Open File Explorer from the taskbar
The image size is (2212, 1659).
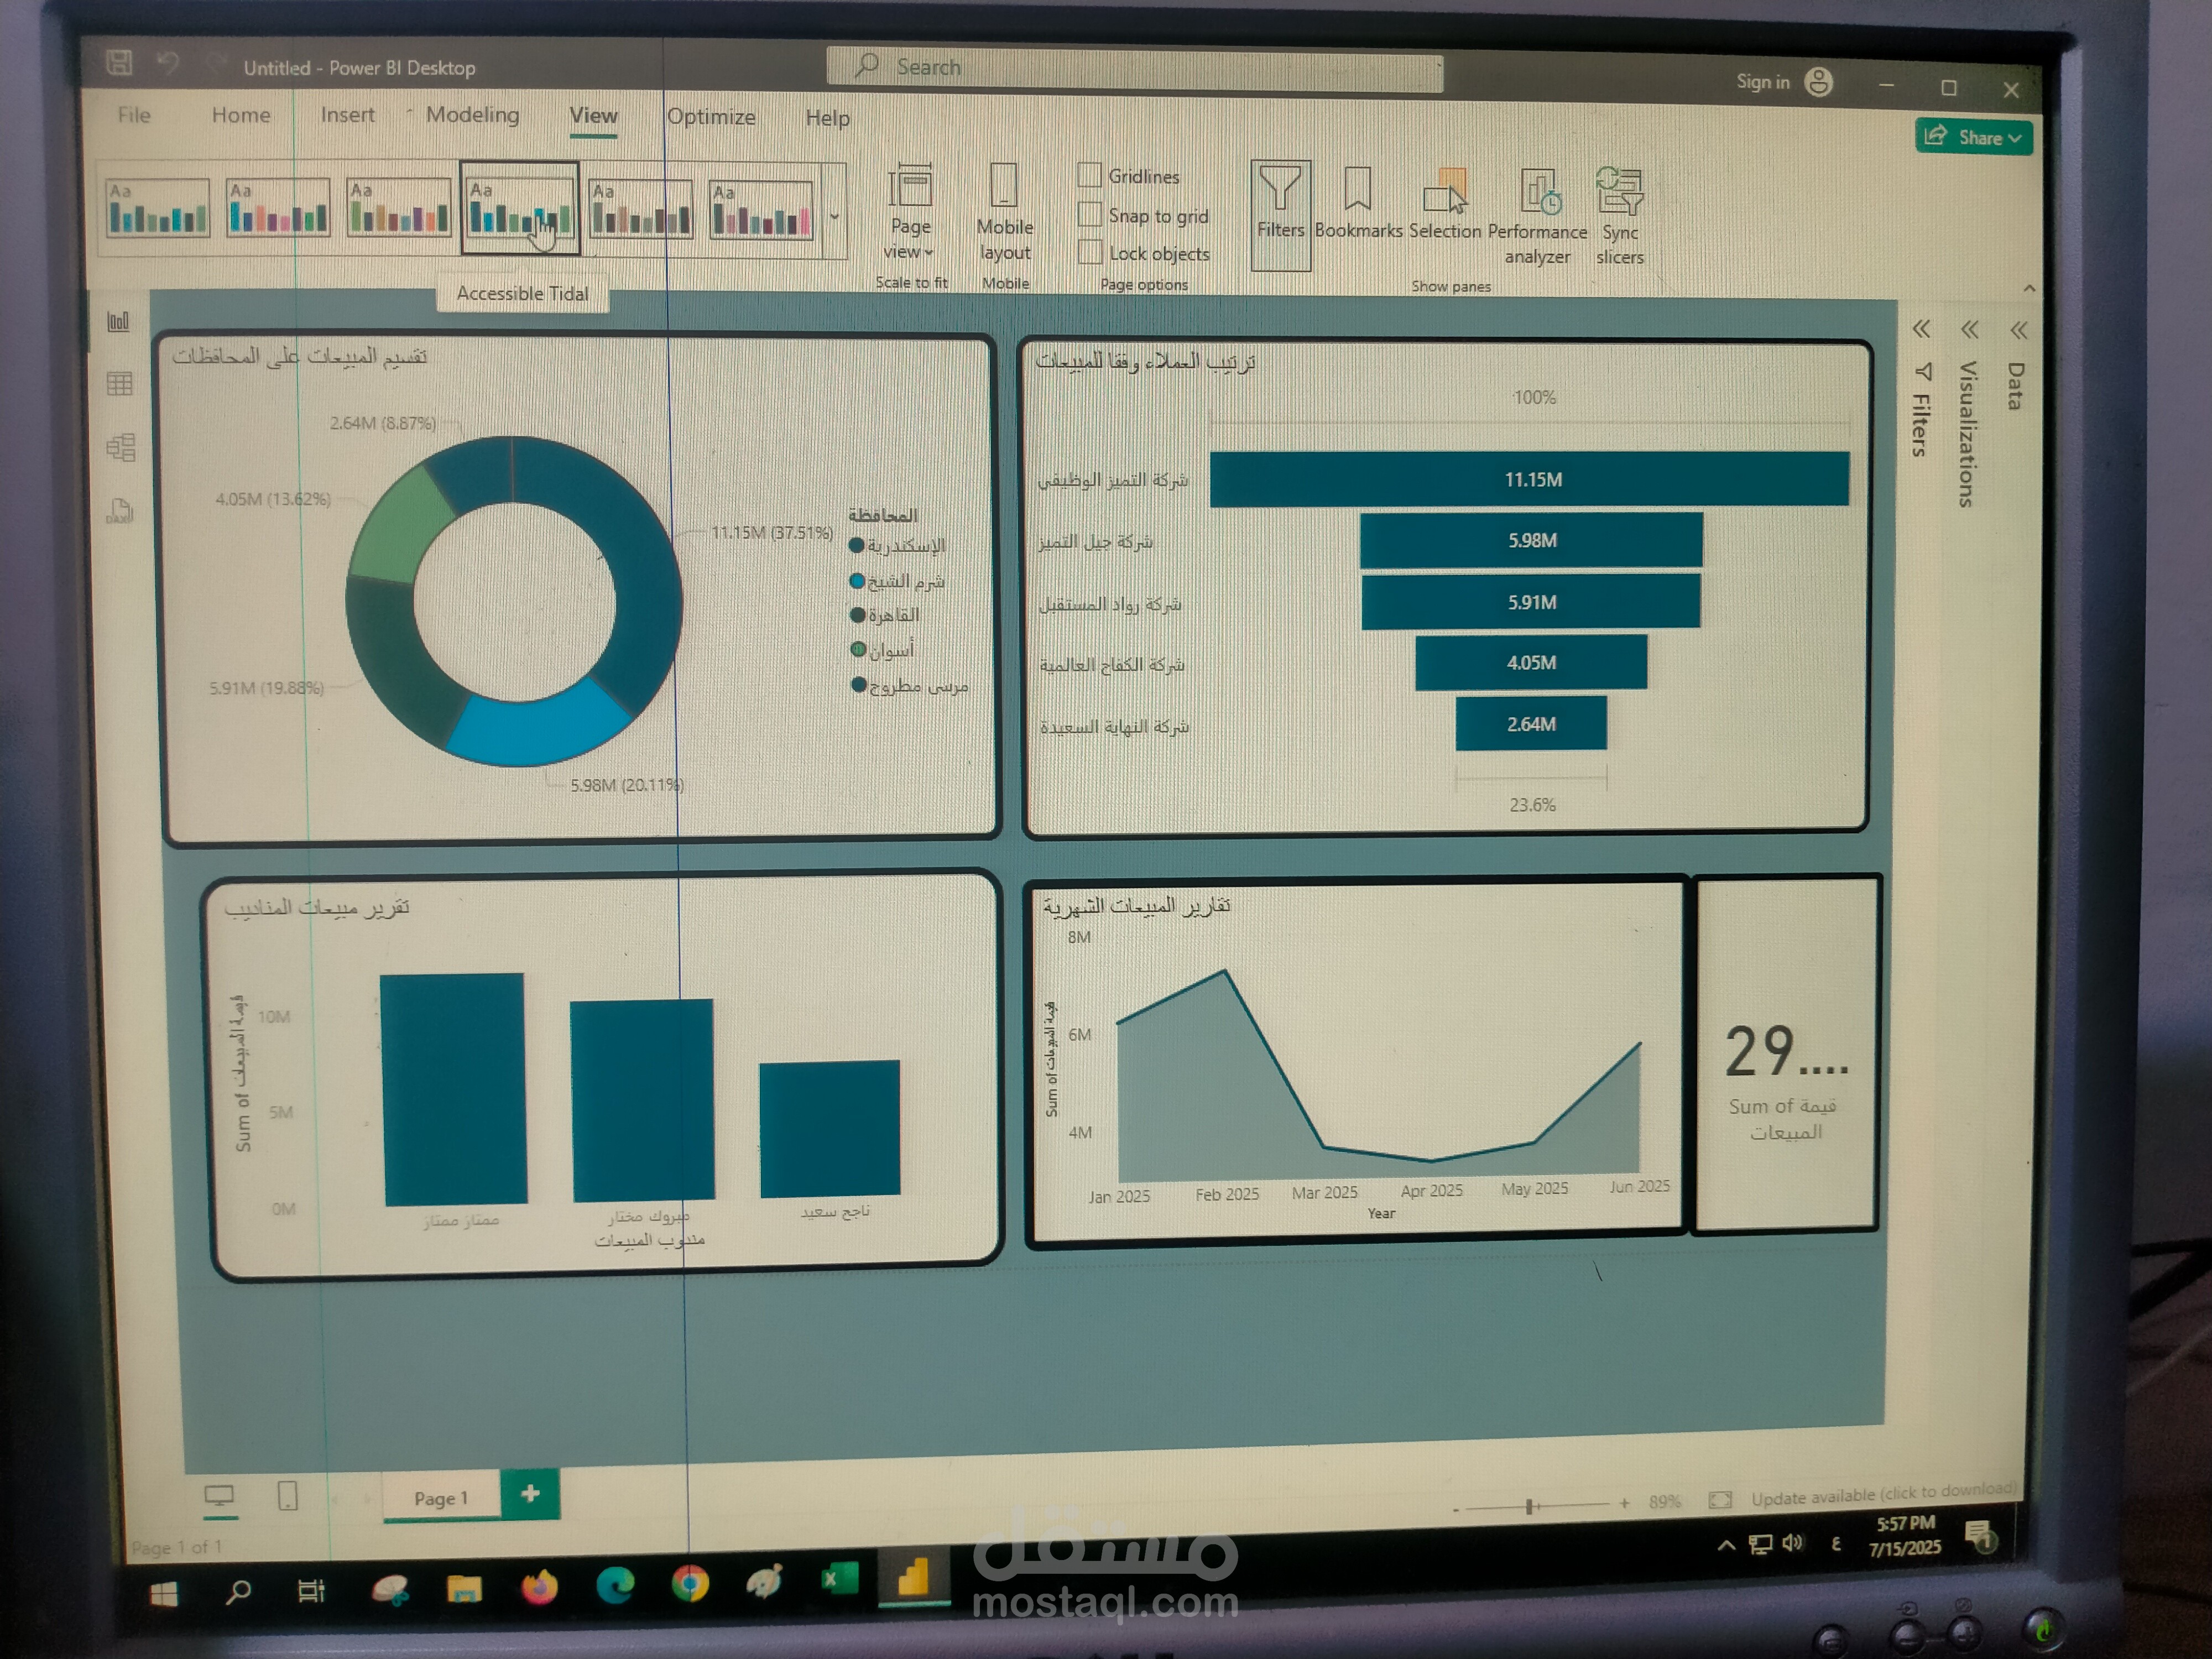pos(464,1588)
